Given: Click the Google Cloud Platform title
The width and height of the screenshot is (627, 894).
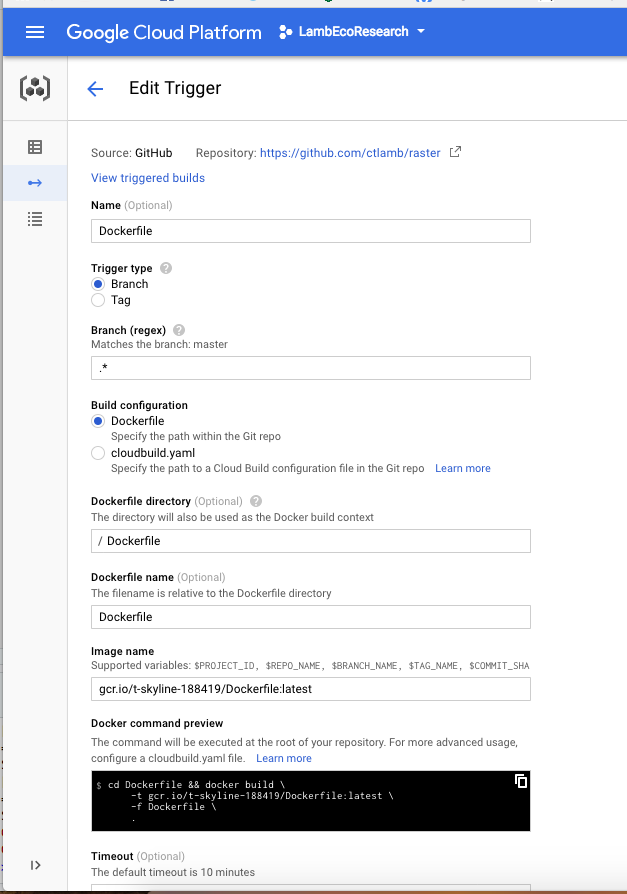Looking at the screenshot, I should coord(164,32).
